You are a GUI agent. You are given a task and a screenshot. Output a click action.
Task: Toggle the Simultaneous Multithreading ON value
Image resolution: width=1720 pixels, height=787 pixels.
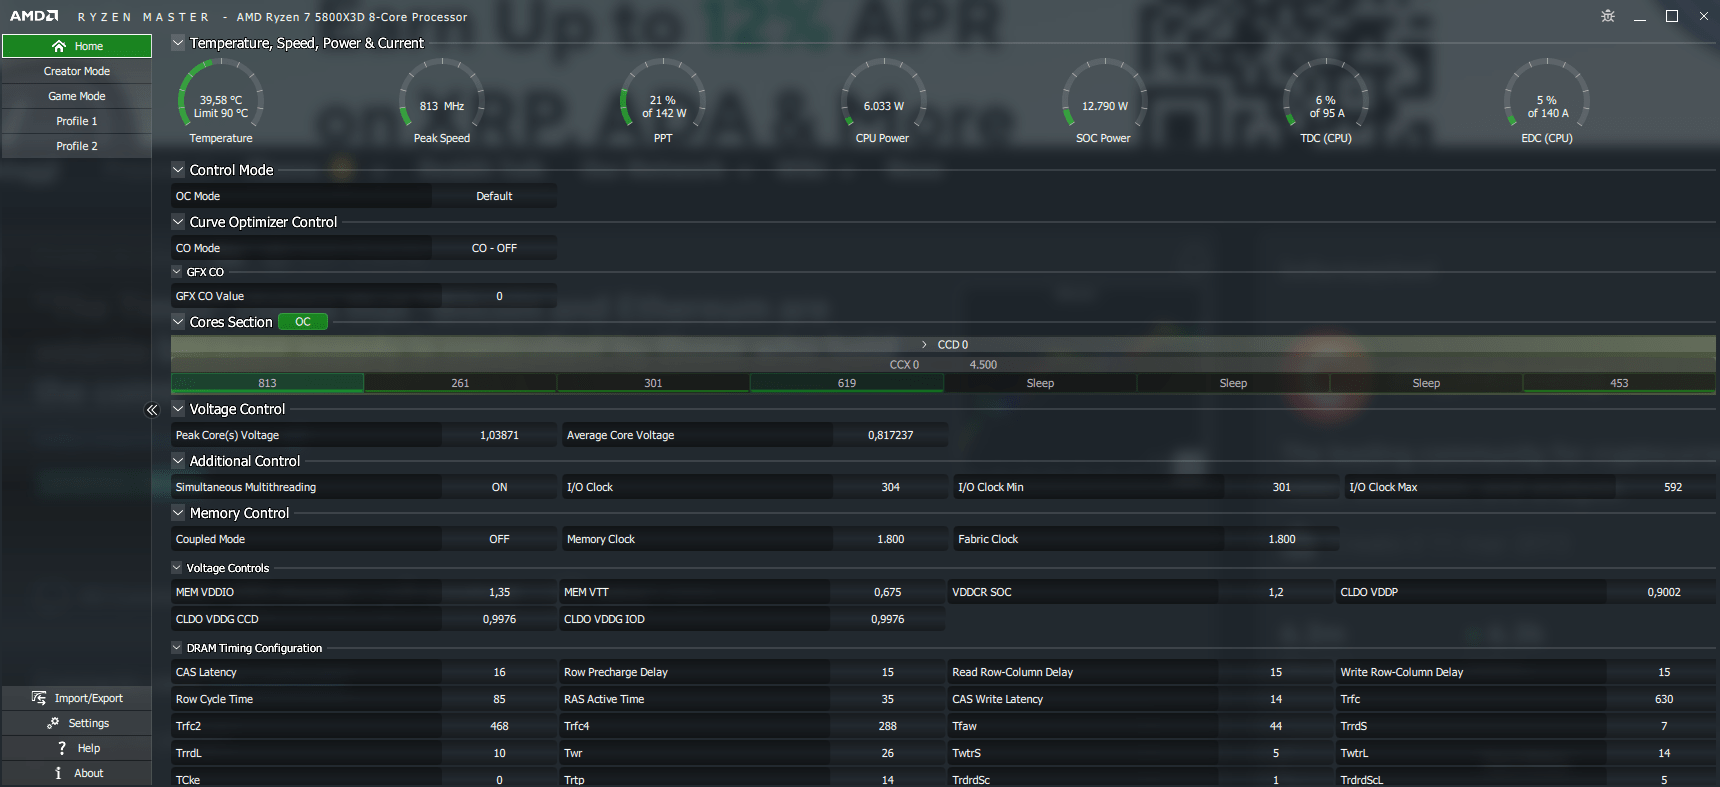[499, 487]
